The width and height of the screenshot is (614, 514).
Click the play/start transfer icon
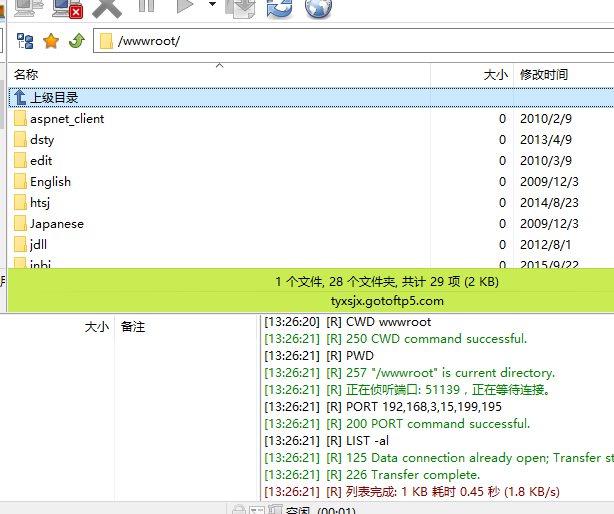tap(185, 7)
